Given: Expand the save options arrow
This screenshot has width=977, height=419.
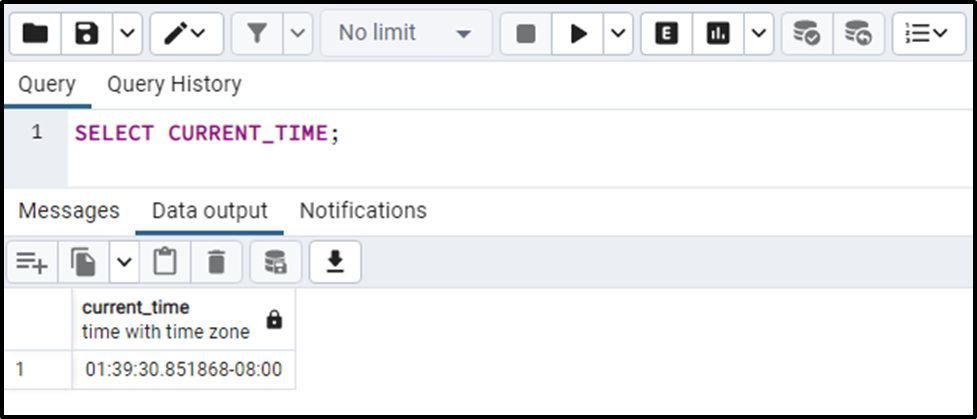Looking at the screenshot, I should click(127, 34).
